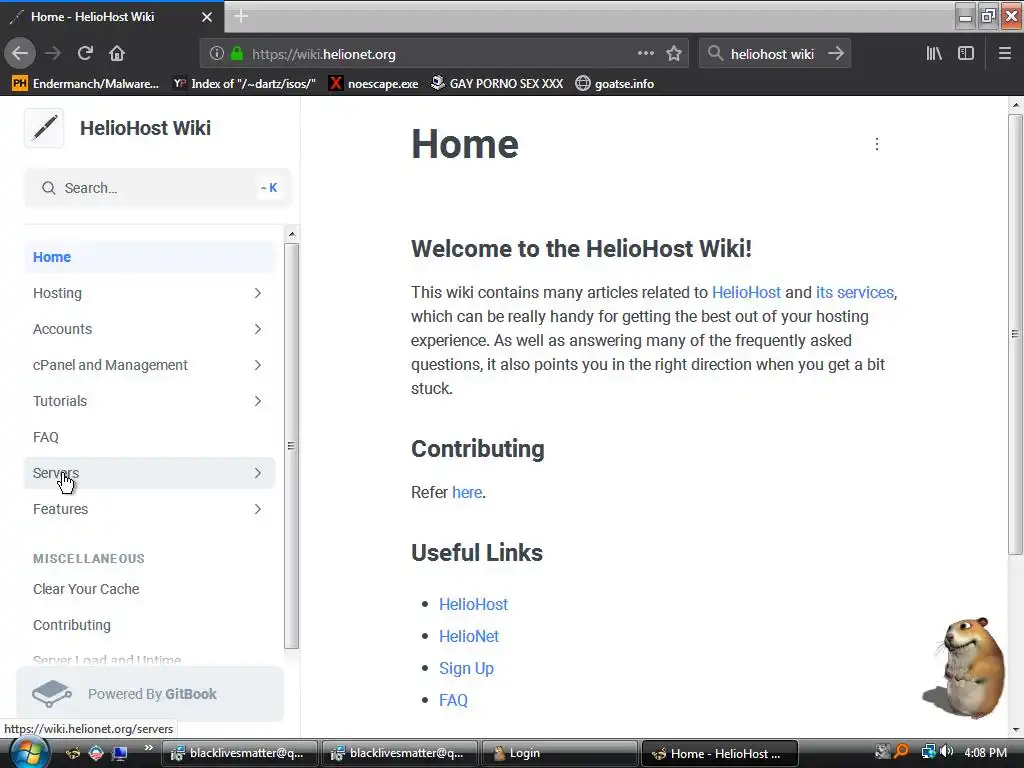The image size is (1024, 768).
Task: Follow the HelioHost link in intro paragraph
Action: (x=746, y=293)
